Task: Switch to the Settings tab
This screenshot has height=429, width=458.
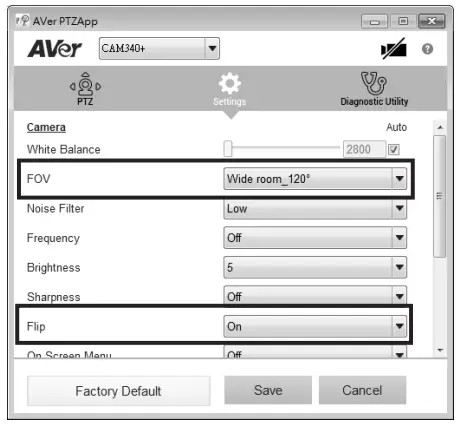Action: coord(230,89)
